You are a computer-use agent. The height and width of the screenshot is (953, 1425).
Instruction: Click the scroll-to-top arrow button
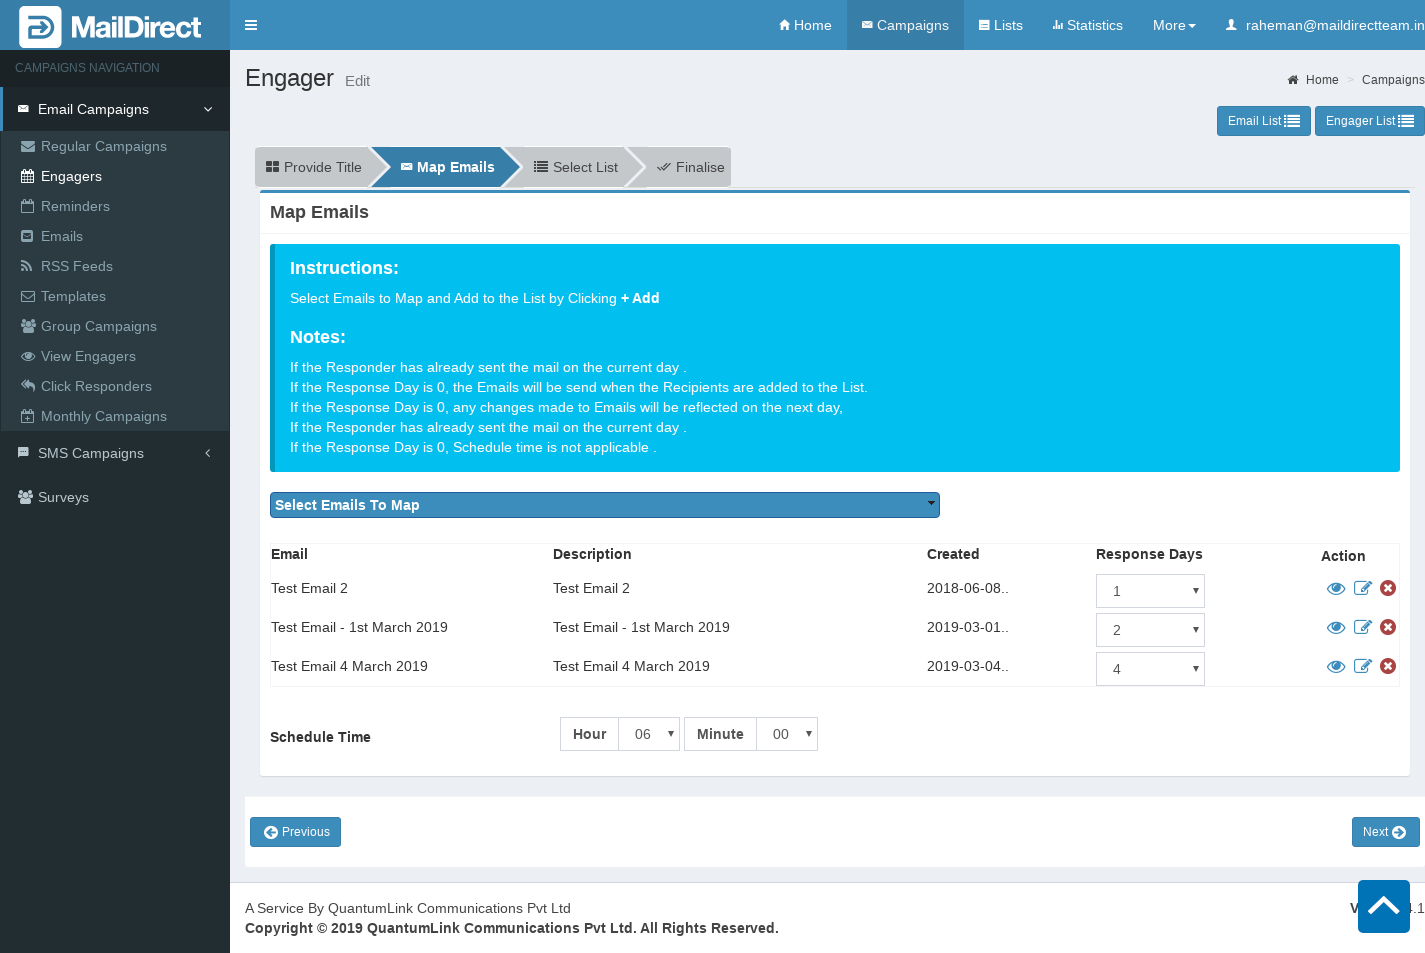(x=1383, y=906)
